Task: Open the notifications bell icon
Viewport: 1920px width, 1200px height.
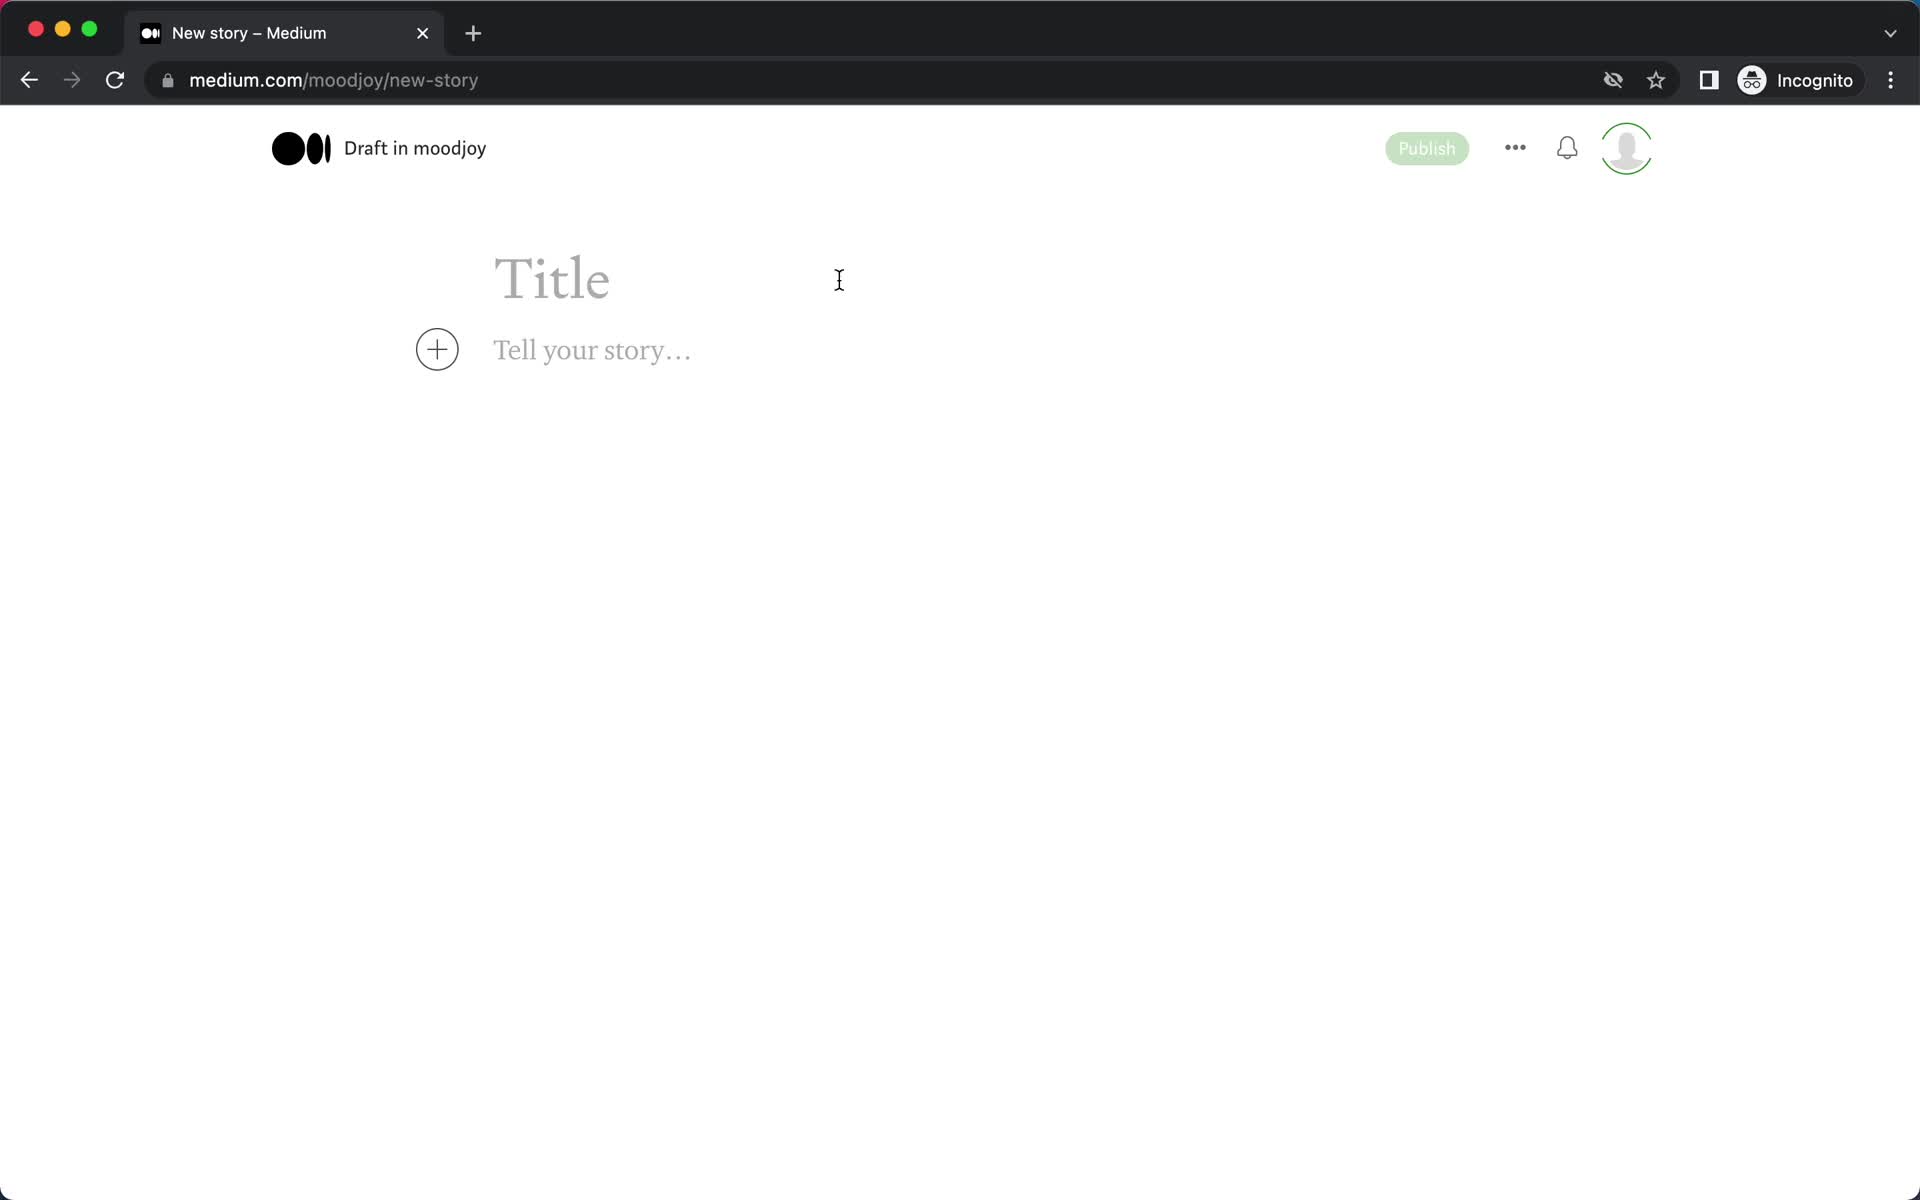Action: (x=1568, y=148)
